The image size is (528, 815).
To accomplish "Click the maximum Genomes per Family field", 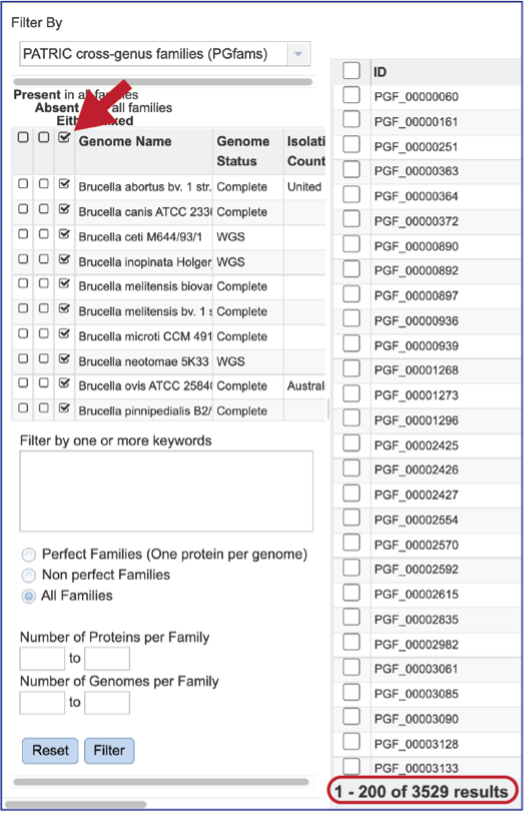I will (x=107, y=703).
